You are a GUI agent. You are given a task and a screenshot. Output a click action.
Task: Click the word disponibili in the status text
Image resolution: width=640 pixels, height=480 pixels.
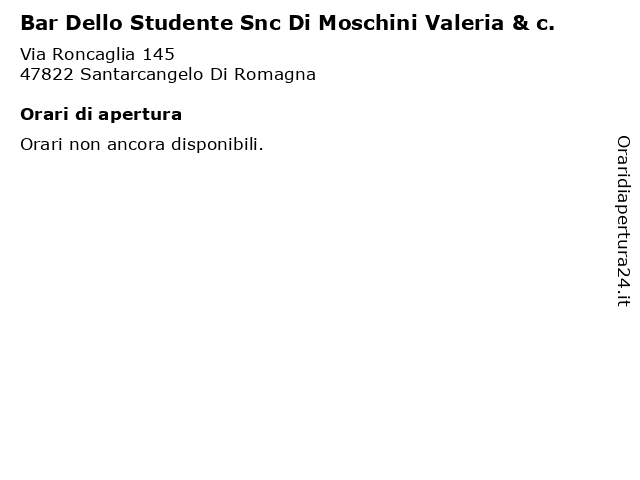(x=217, y=144)
